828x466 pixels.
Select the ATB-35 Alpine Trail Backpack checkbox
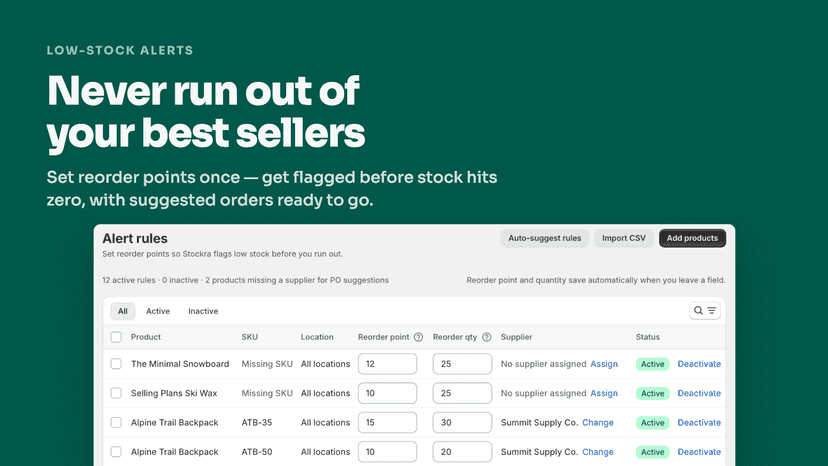[116, 423]
